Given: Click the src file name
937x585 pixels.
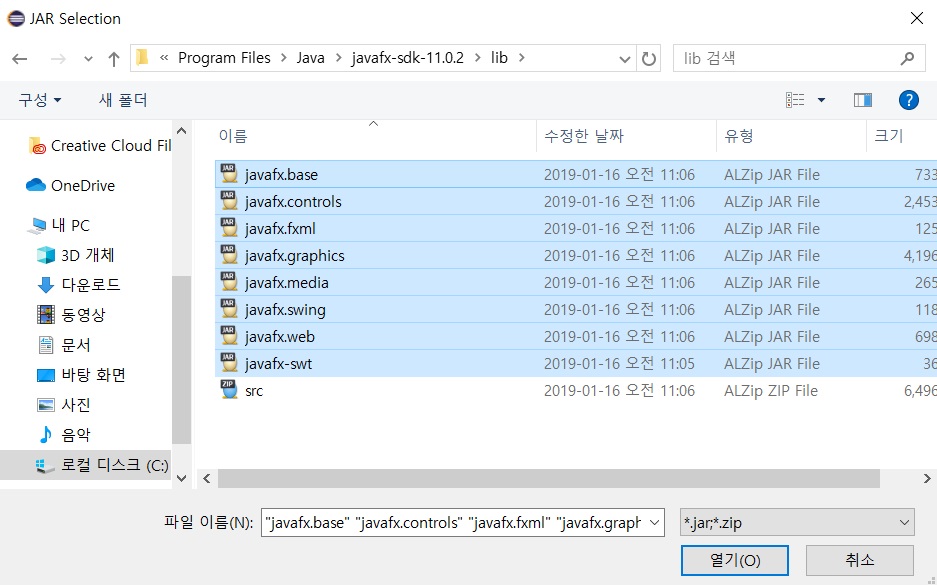Looking at the screenshot, I should (254, 391).
